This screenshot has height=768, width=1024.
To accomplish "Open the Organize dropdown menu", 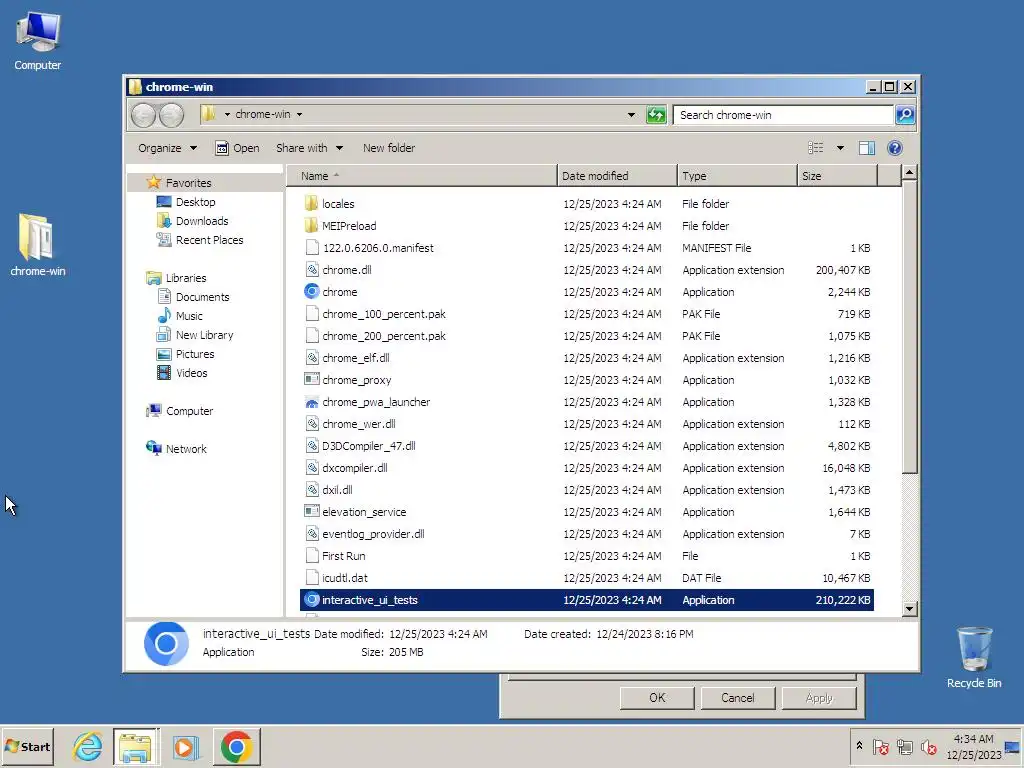I will (x=167, y=148).
